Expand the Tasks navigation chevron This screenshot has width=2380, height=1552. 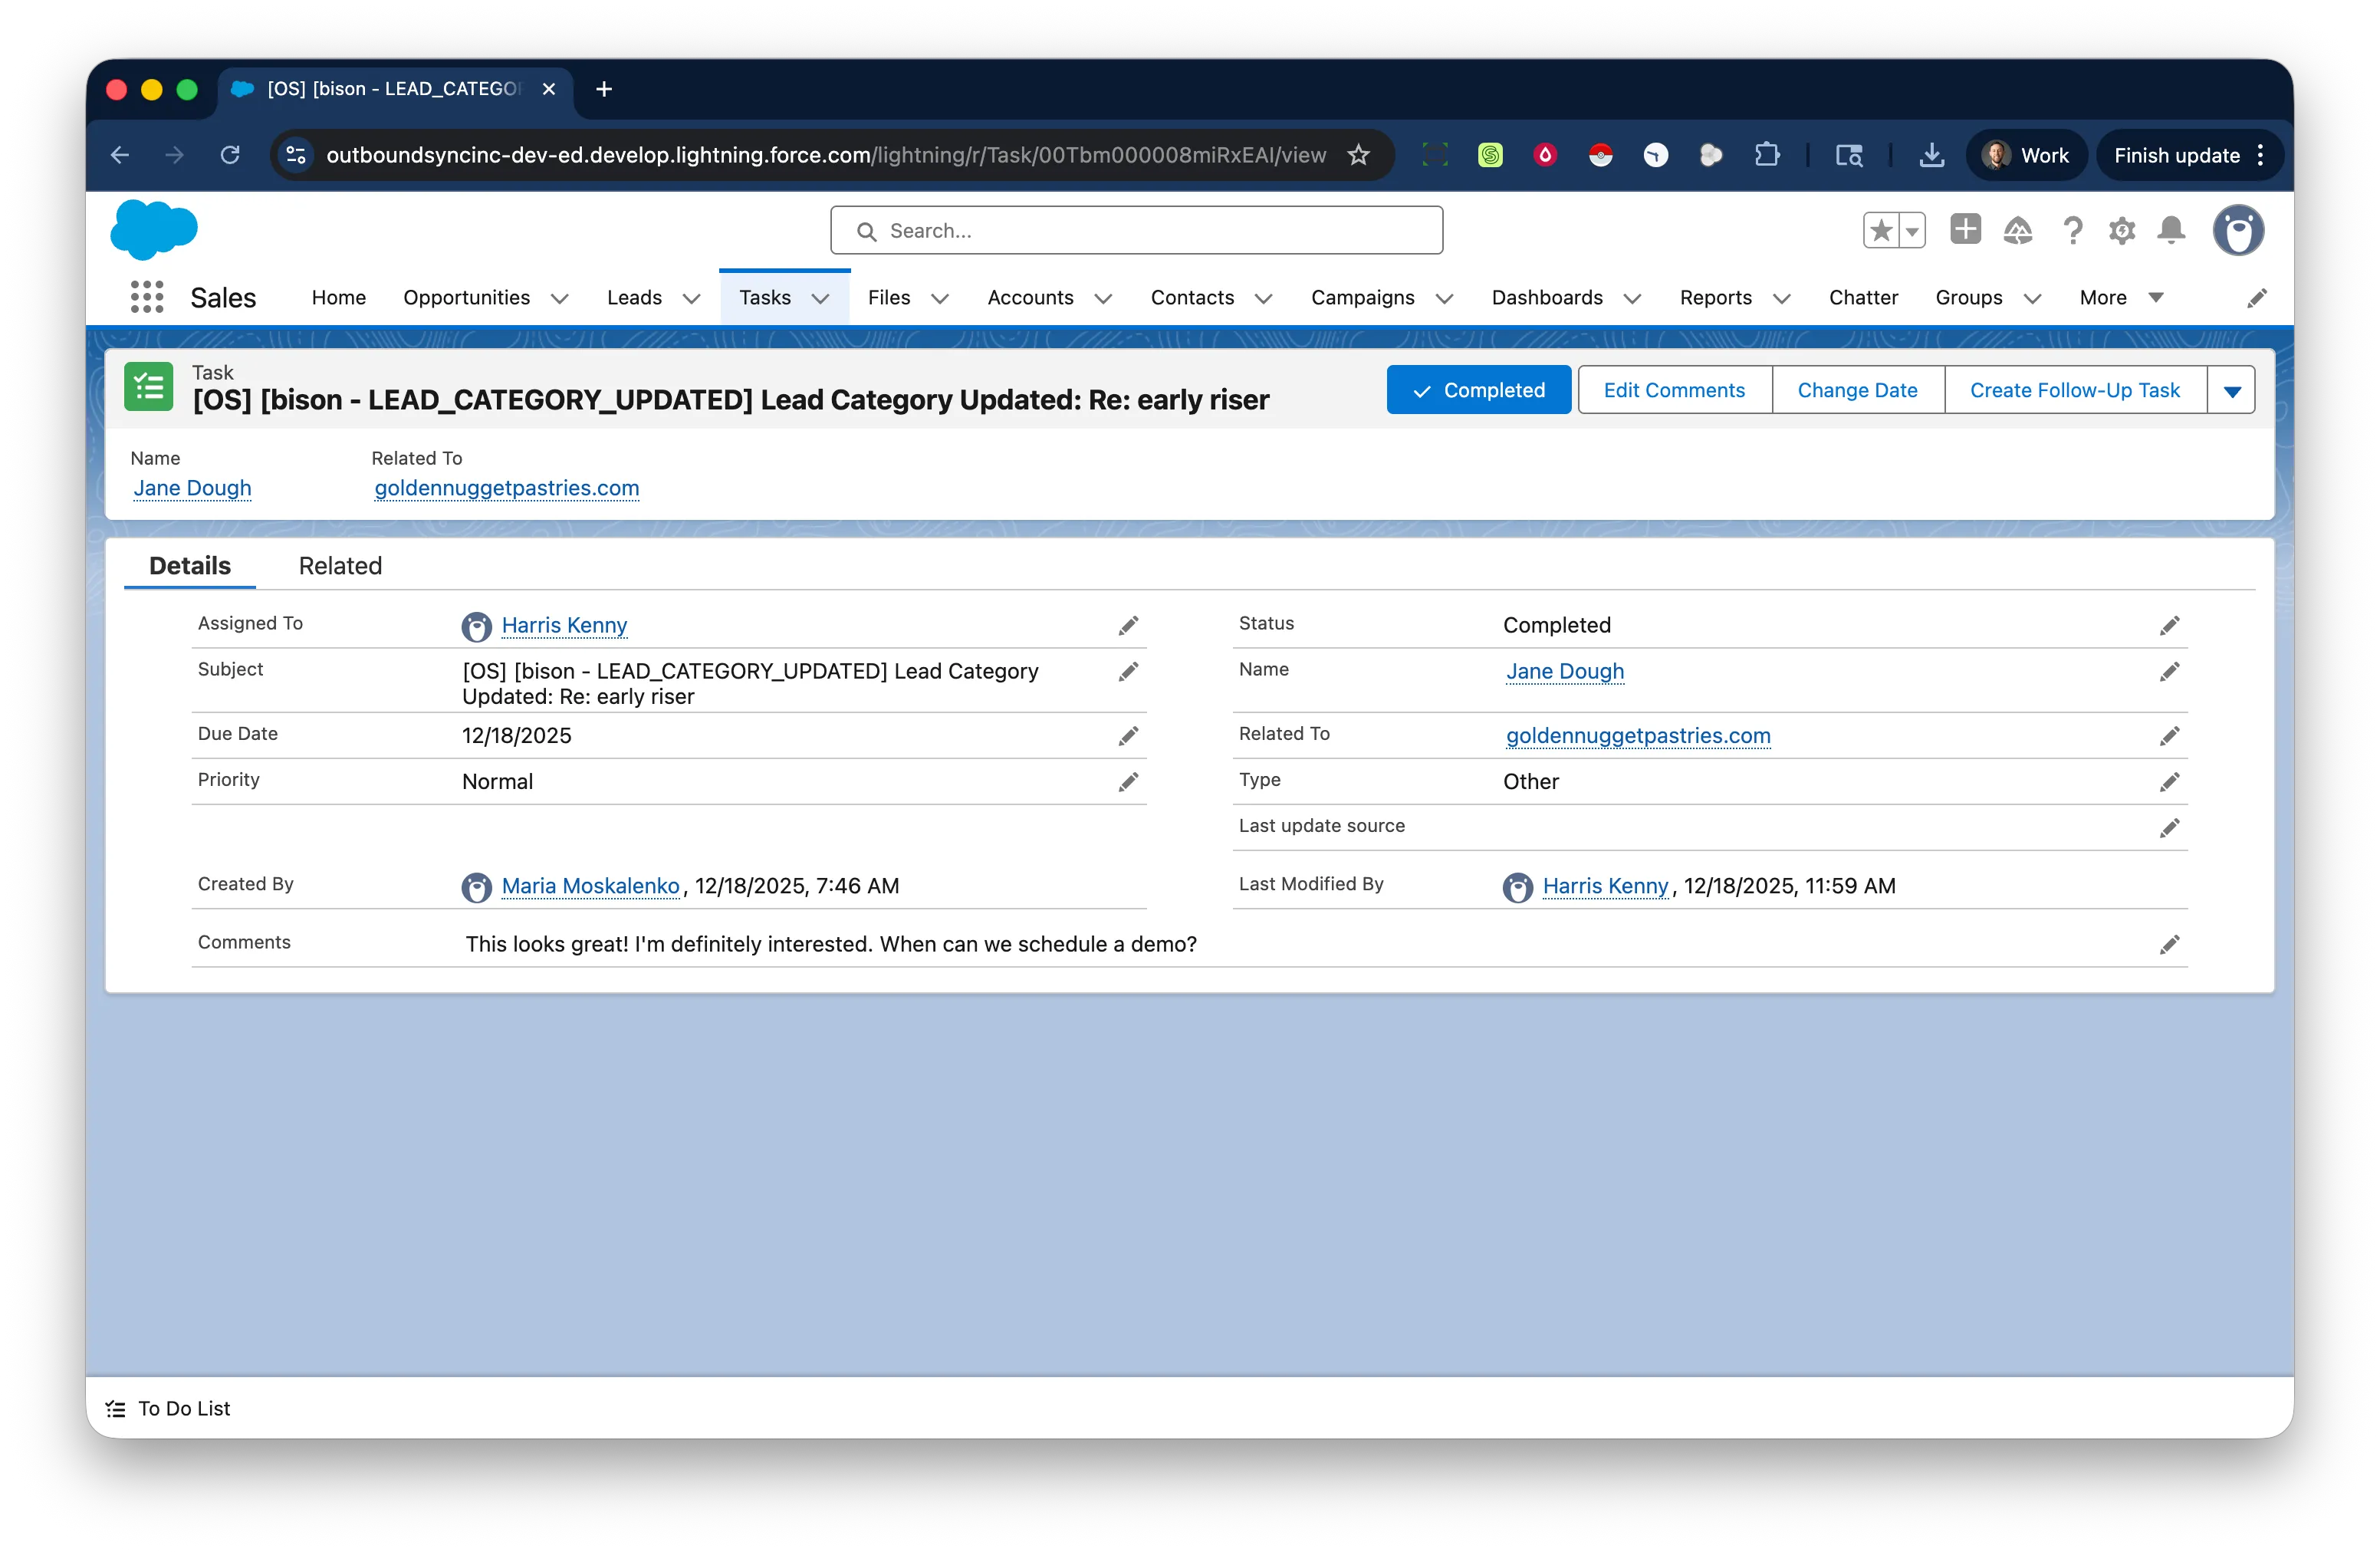click(820, 297)
